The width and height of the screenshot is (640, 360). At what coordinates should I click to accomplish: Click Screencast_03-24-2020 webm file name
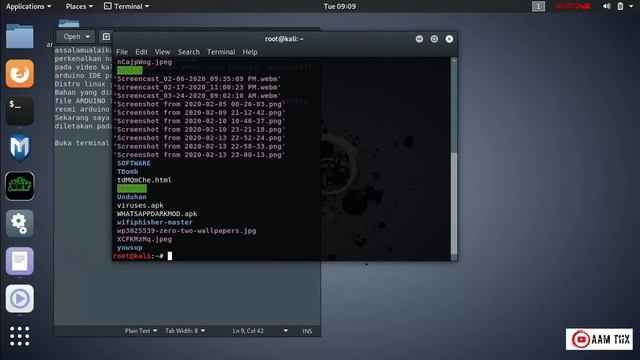click(x=198, y=96)
